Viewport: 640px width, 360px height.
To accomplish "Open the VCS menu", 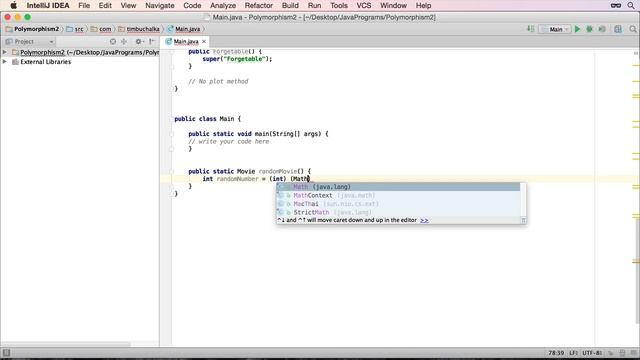I will click(364, 5).
